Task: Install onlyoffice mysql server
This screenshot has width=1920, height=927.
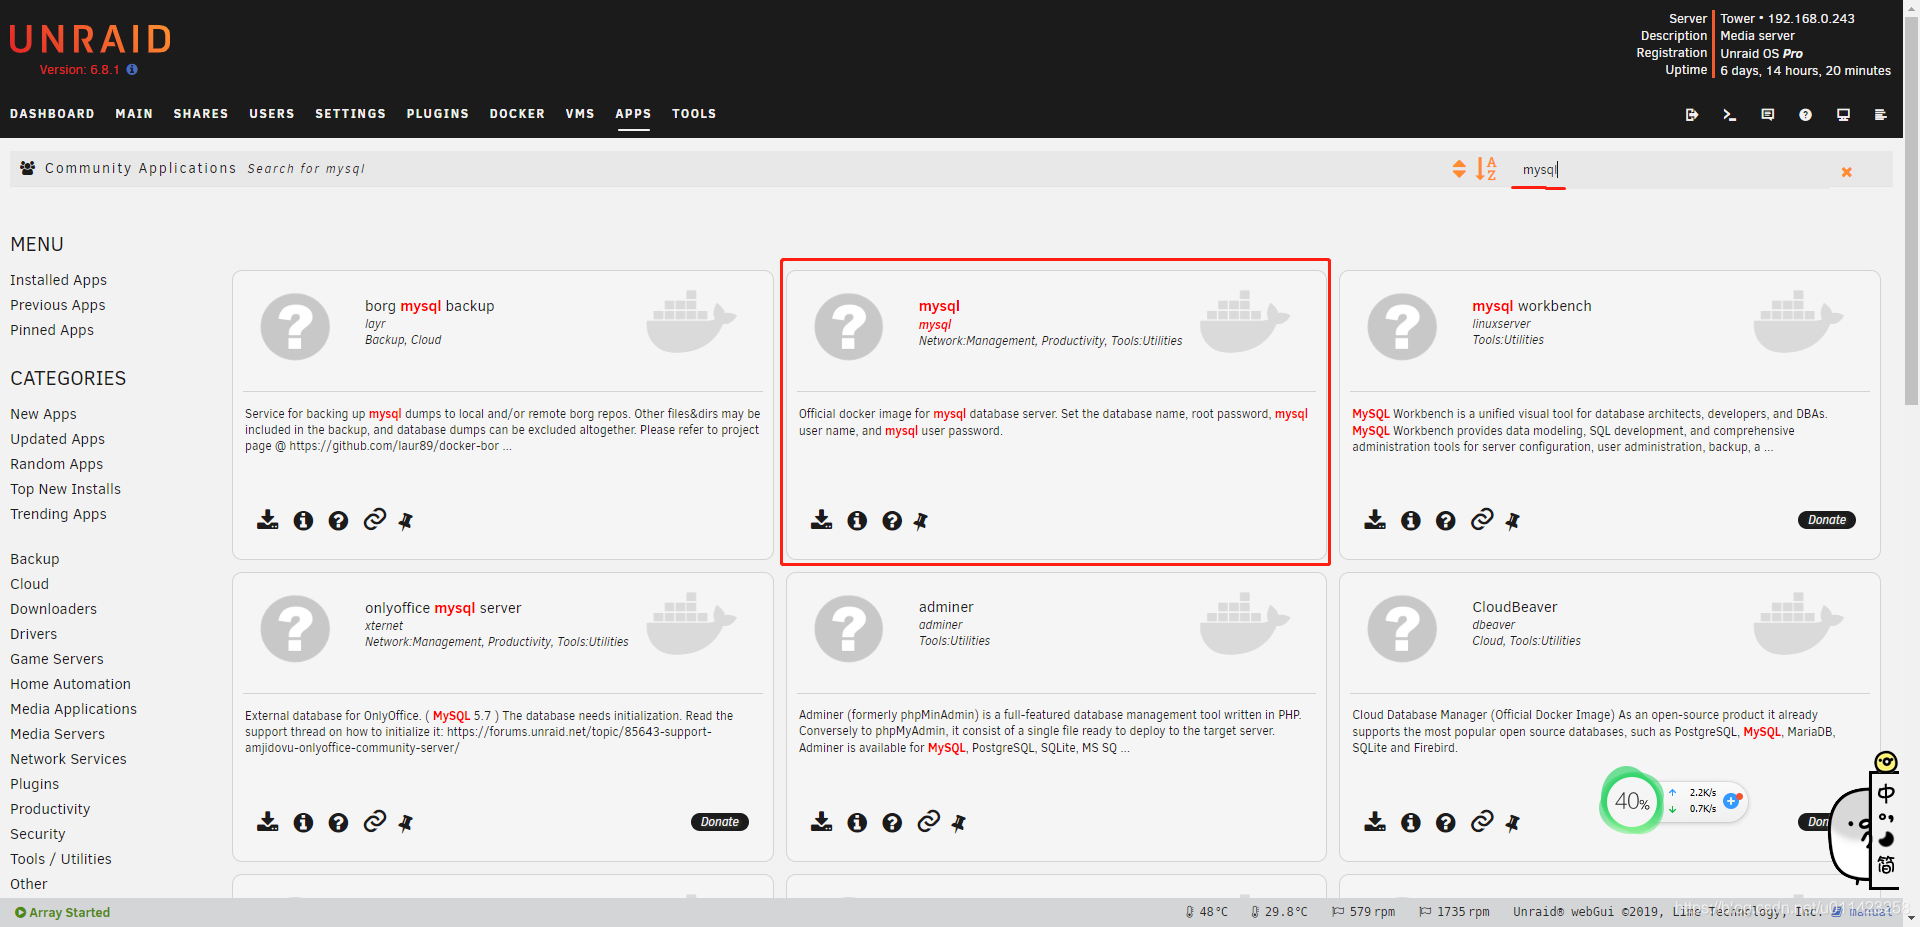Action: point(267,822)
